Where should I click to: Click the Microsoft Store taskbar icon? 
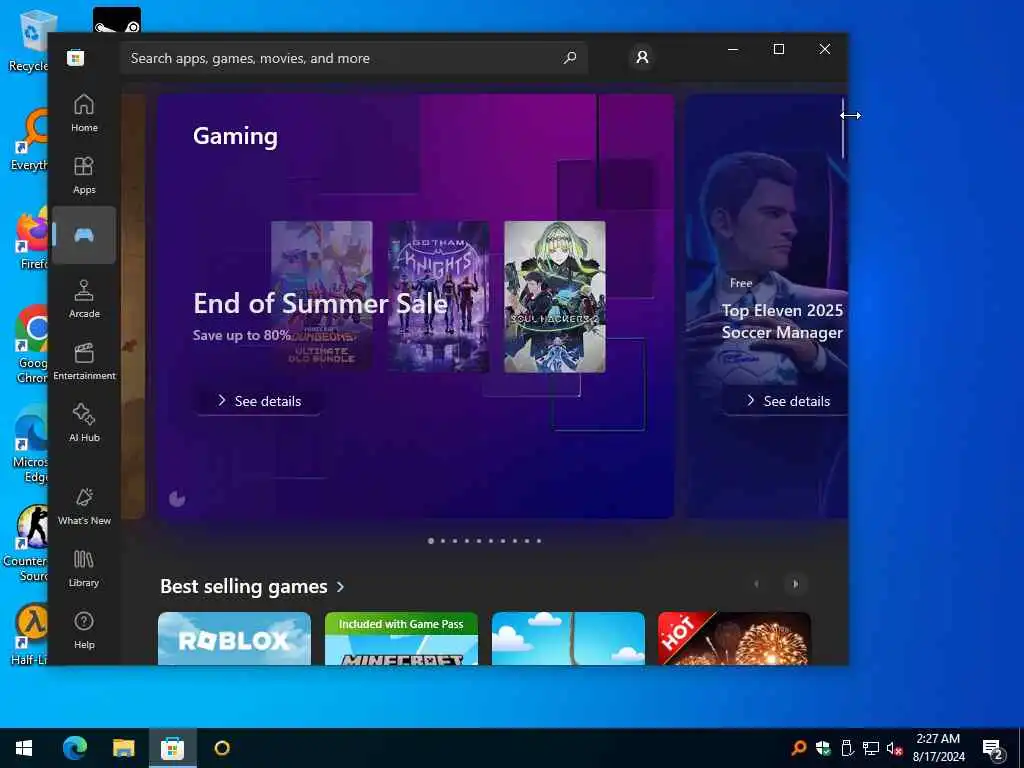pyautogui.click(x=172, y=748)
